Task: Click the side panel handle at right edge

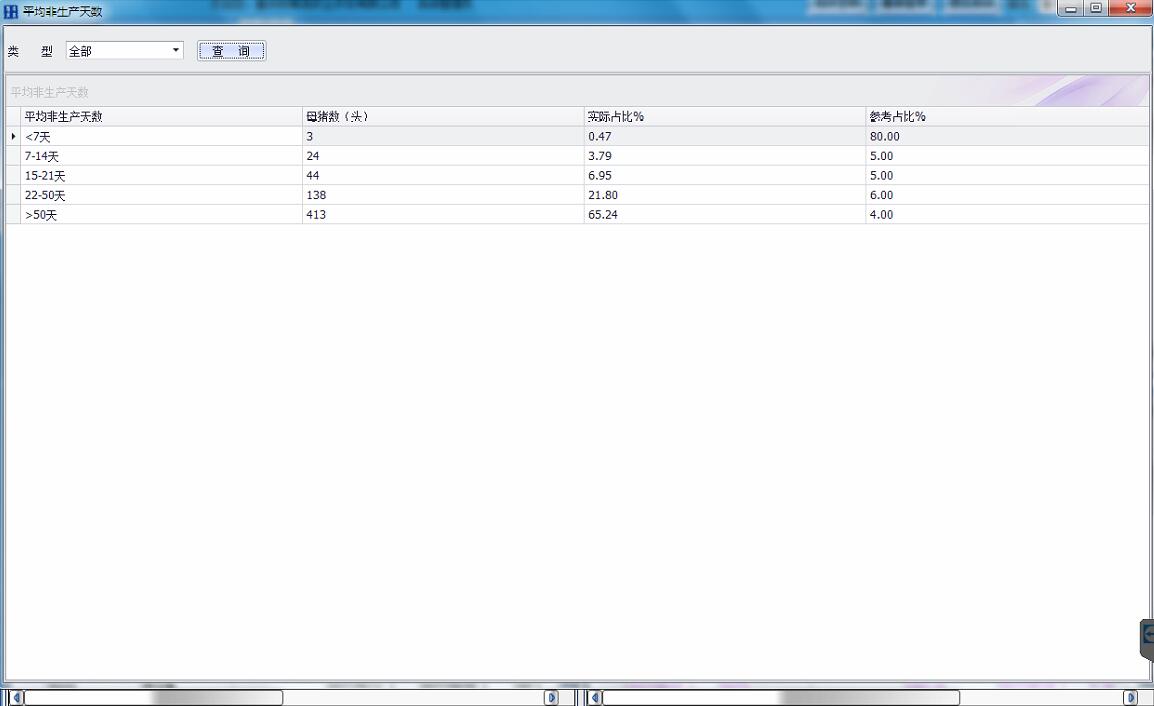Action: click(x=1147, y=639)
